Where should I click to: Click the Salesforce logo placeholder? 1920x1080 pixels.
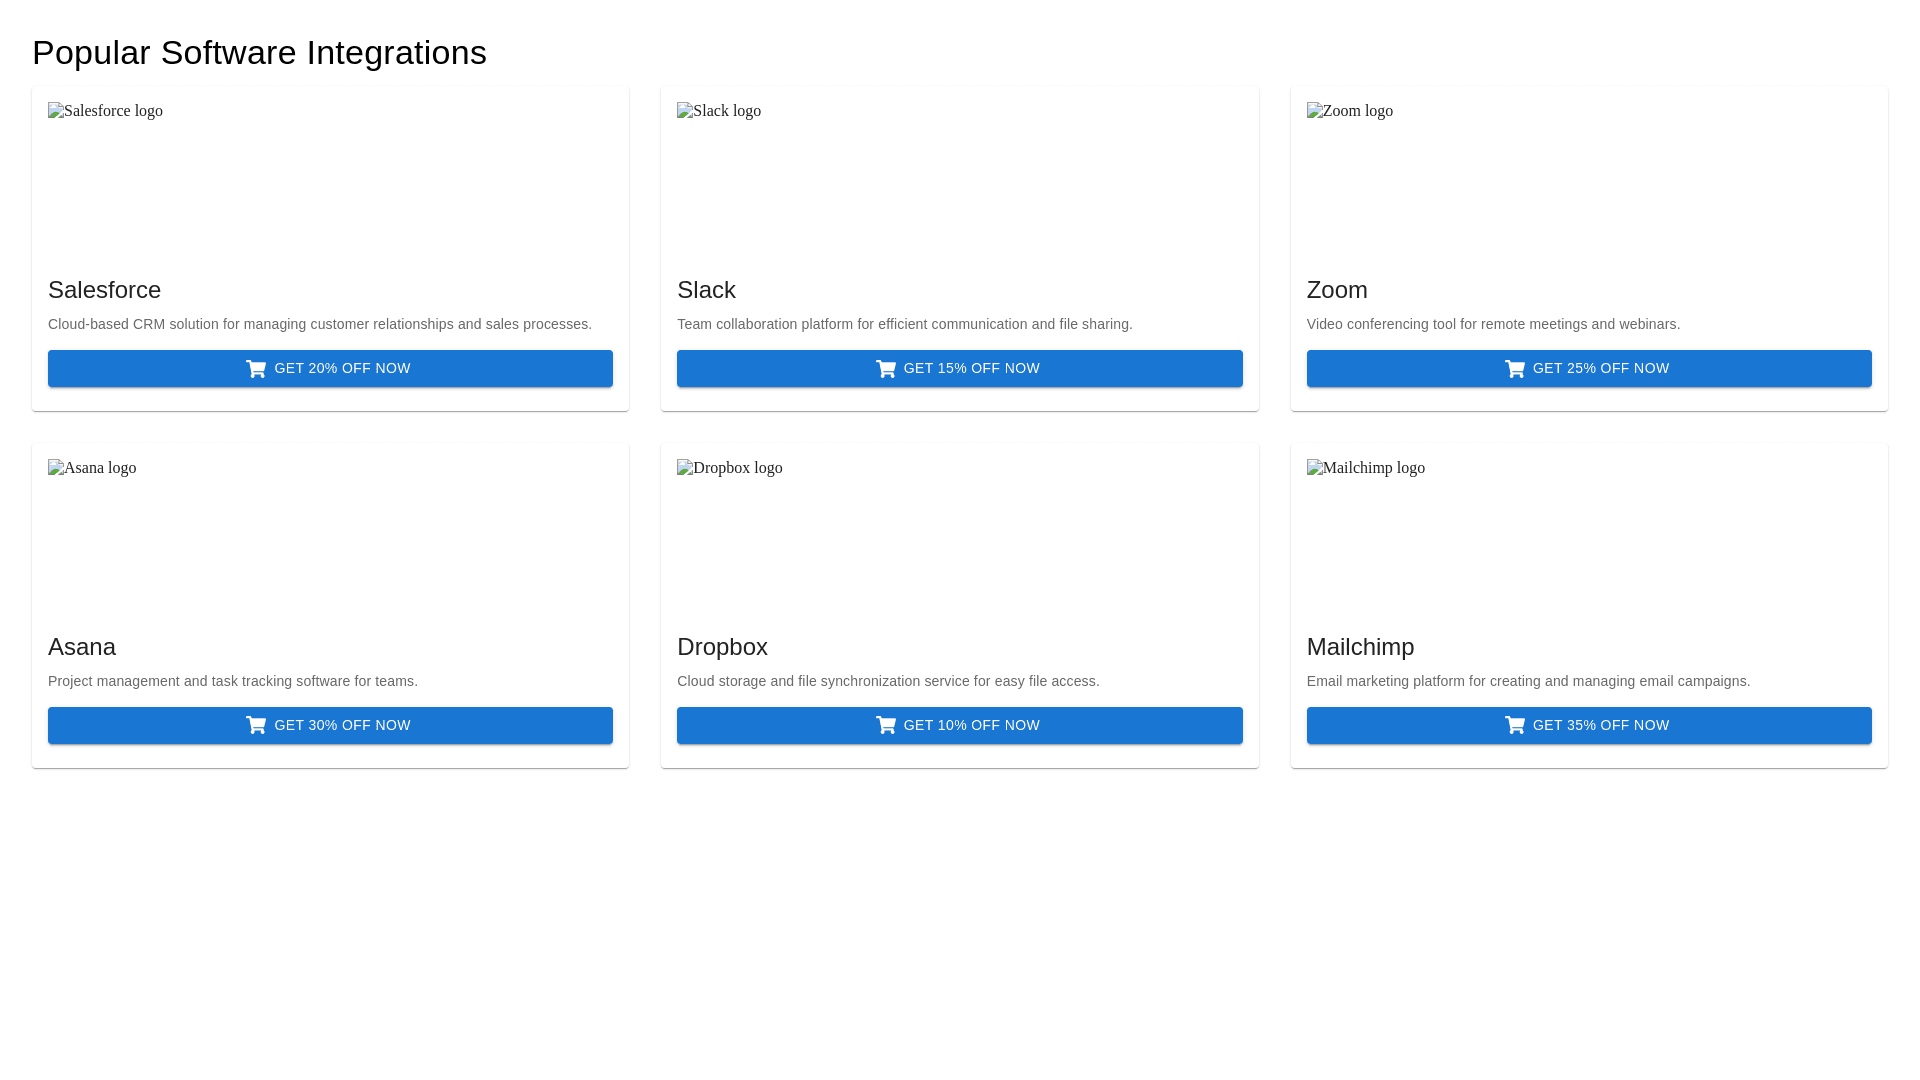pyautogui.click(x=105, y=111)
